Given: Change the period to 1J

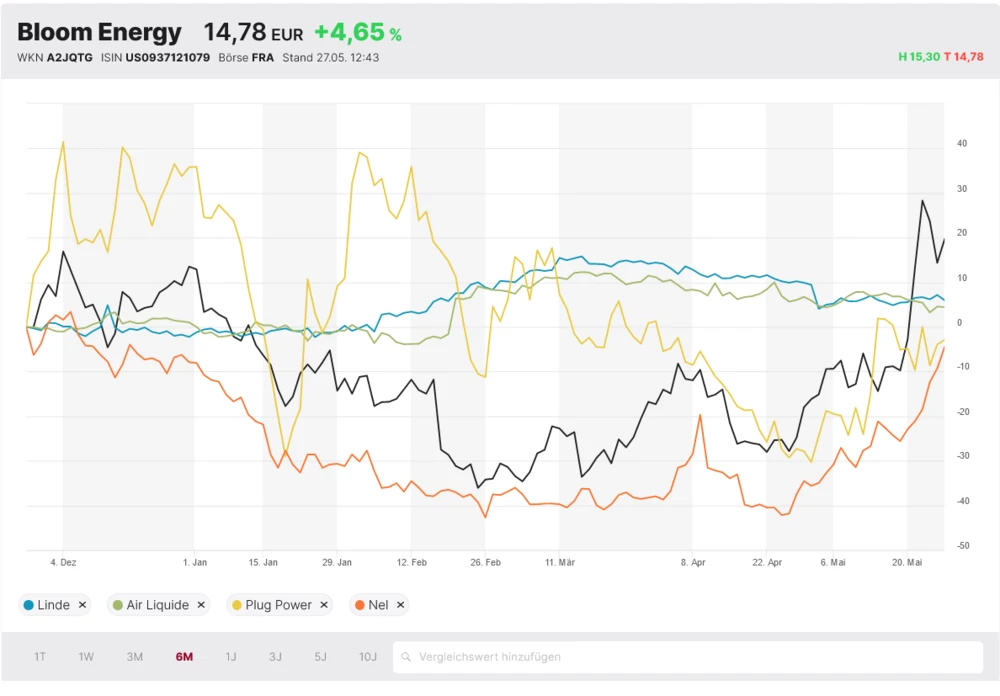Looking at the screenshot, I should (x=231, y=657).
